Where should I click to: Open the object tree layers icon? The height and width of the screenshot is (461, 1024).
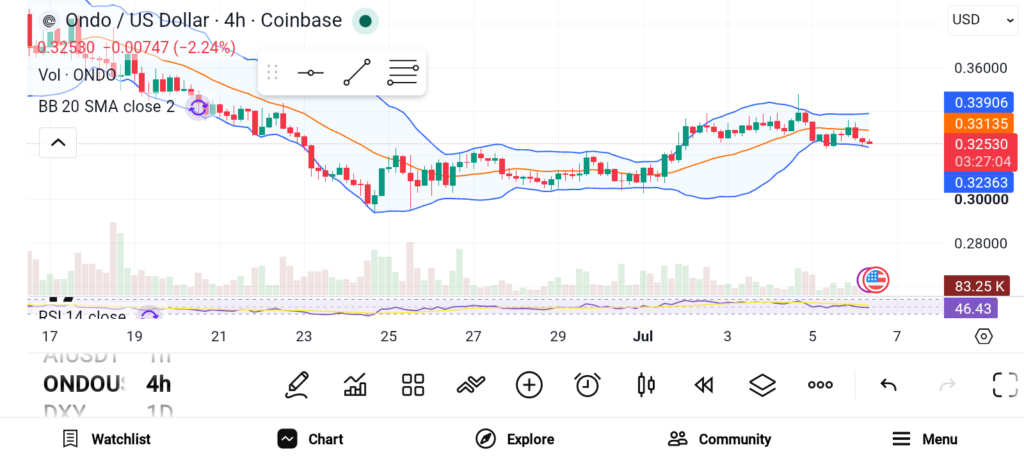pyautogui.click(x=762, y=385)
